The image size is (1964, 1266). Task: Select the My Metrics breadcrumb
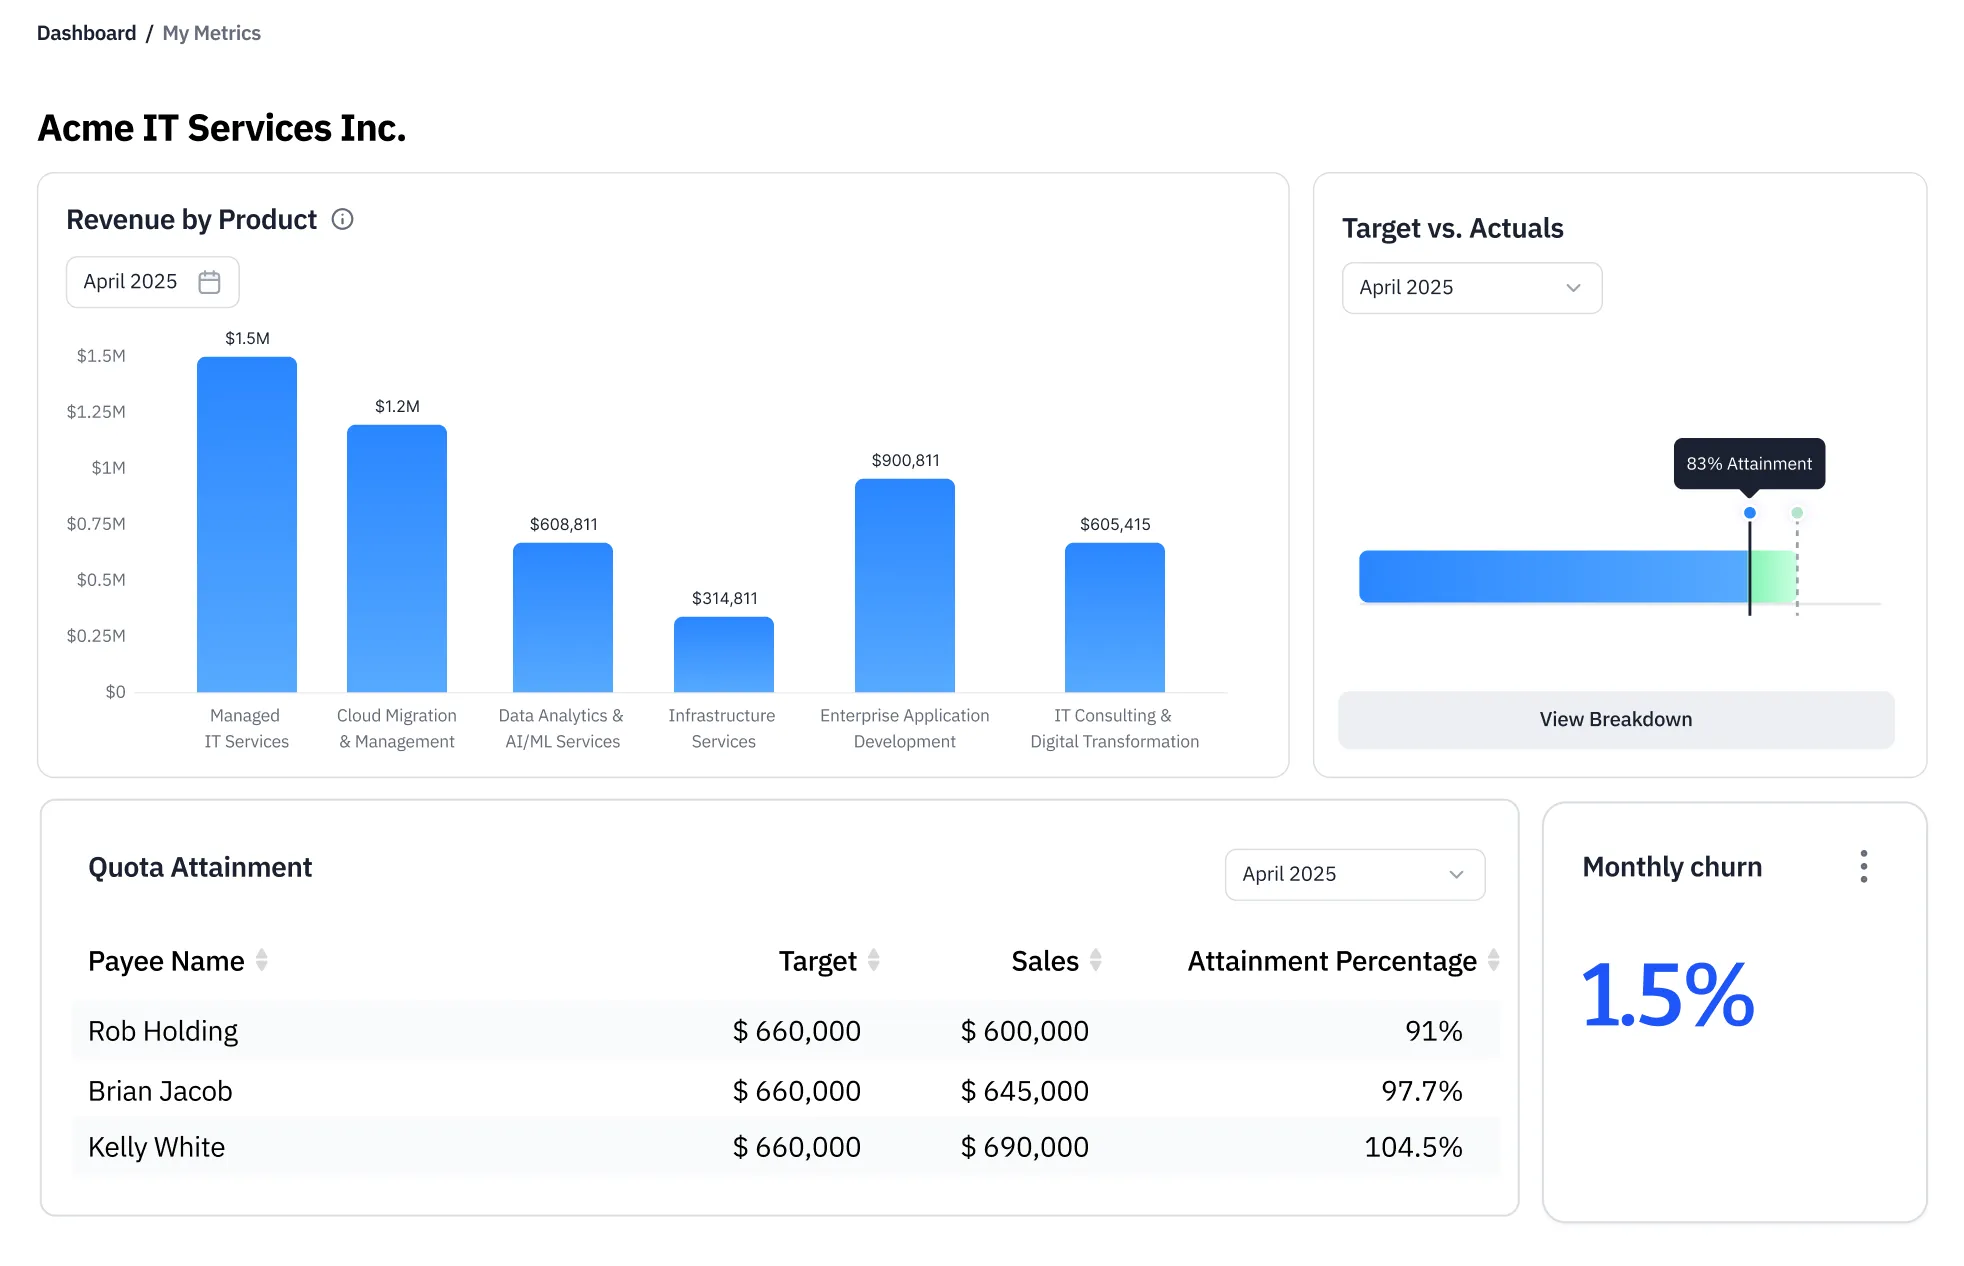[x=211, y=33]
